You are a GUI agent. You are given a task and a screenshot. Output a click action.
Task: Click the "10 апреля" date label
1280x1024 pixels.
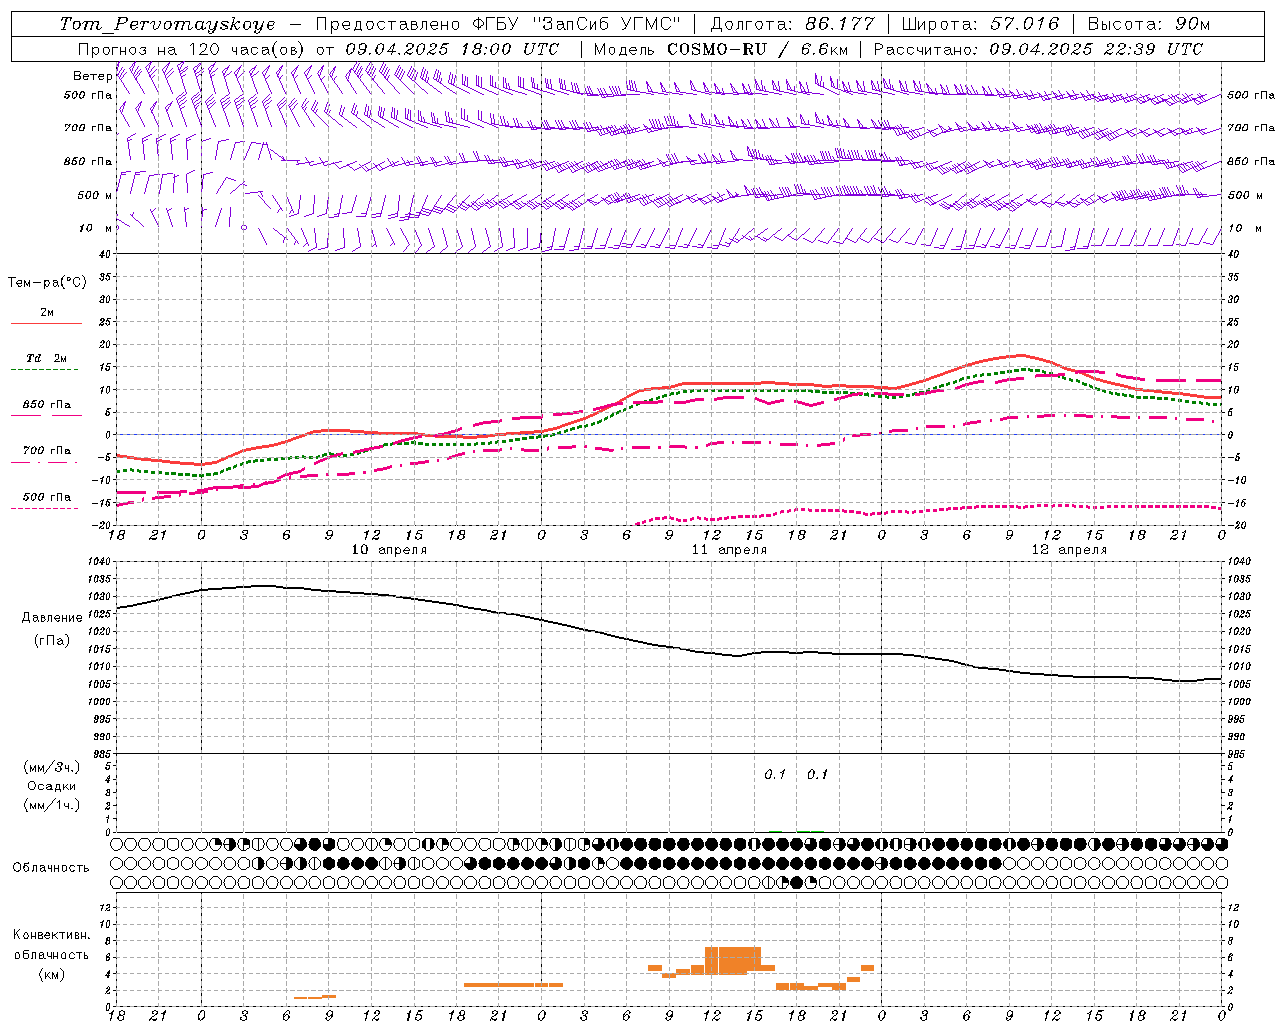coord(389,550)
